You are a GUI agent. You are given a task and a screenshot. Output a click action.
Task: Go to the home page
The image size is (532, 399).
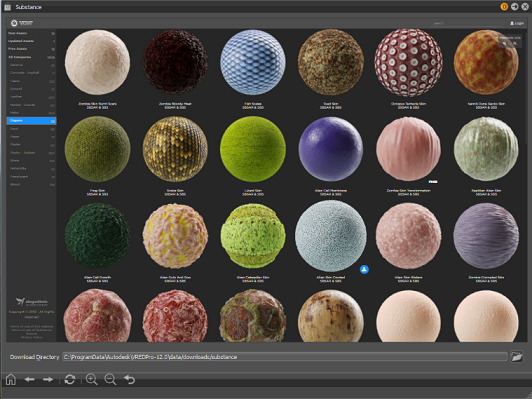pos(11,379)
